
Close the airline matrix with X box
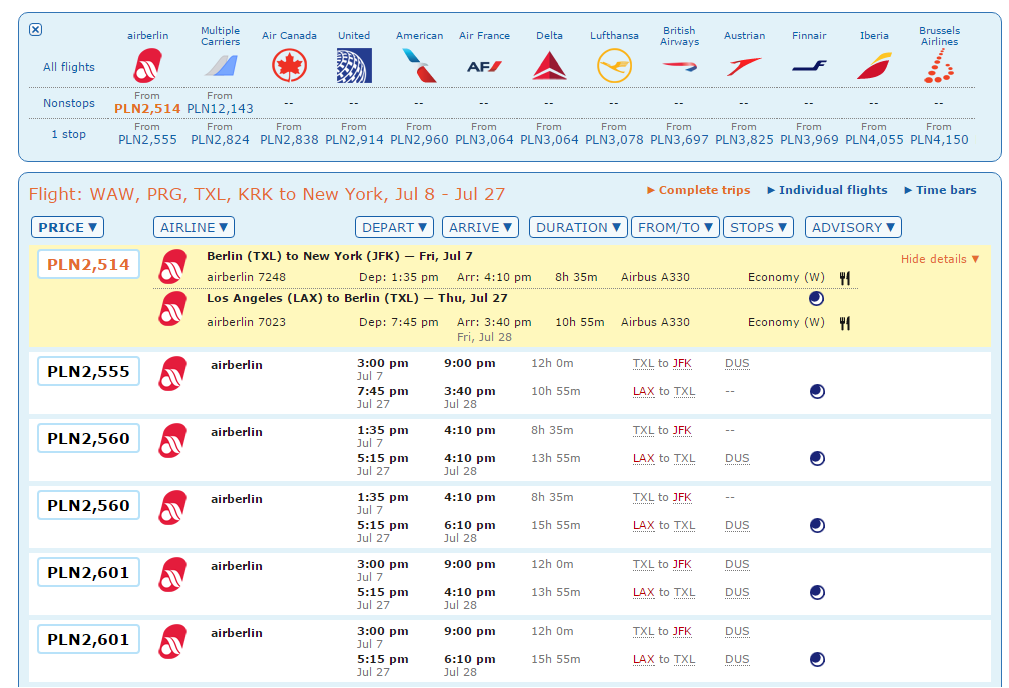[x=36, y=30]
